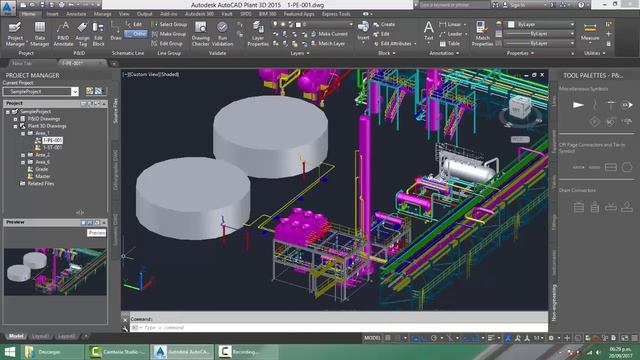
Task: Open the AutoCAD application menu logo
Action: (8, 8)
